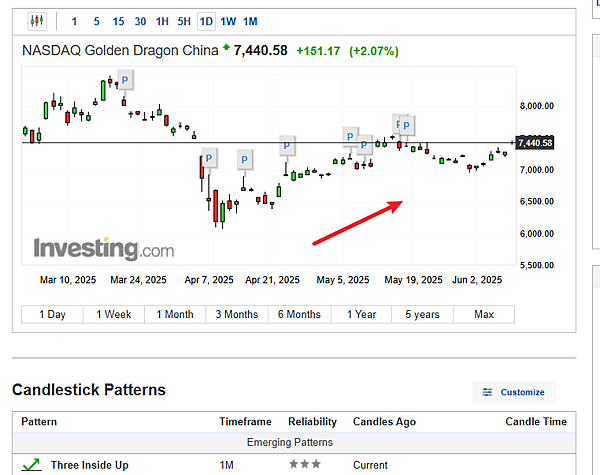Choose the 5H interval
Image resolution: width=600 pixels, height=475 pixels.
pos(184,21)
